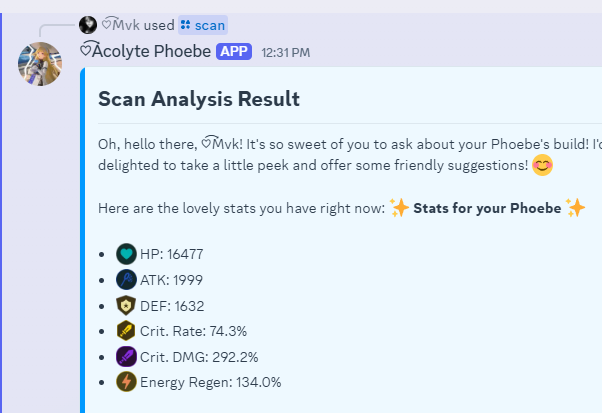Viewport: 602px width, 413px height.
Task: Click the smiling blush emoji
Action: (542, 165)
